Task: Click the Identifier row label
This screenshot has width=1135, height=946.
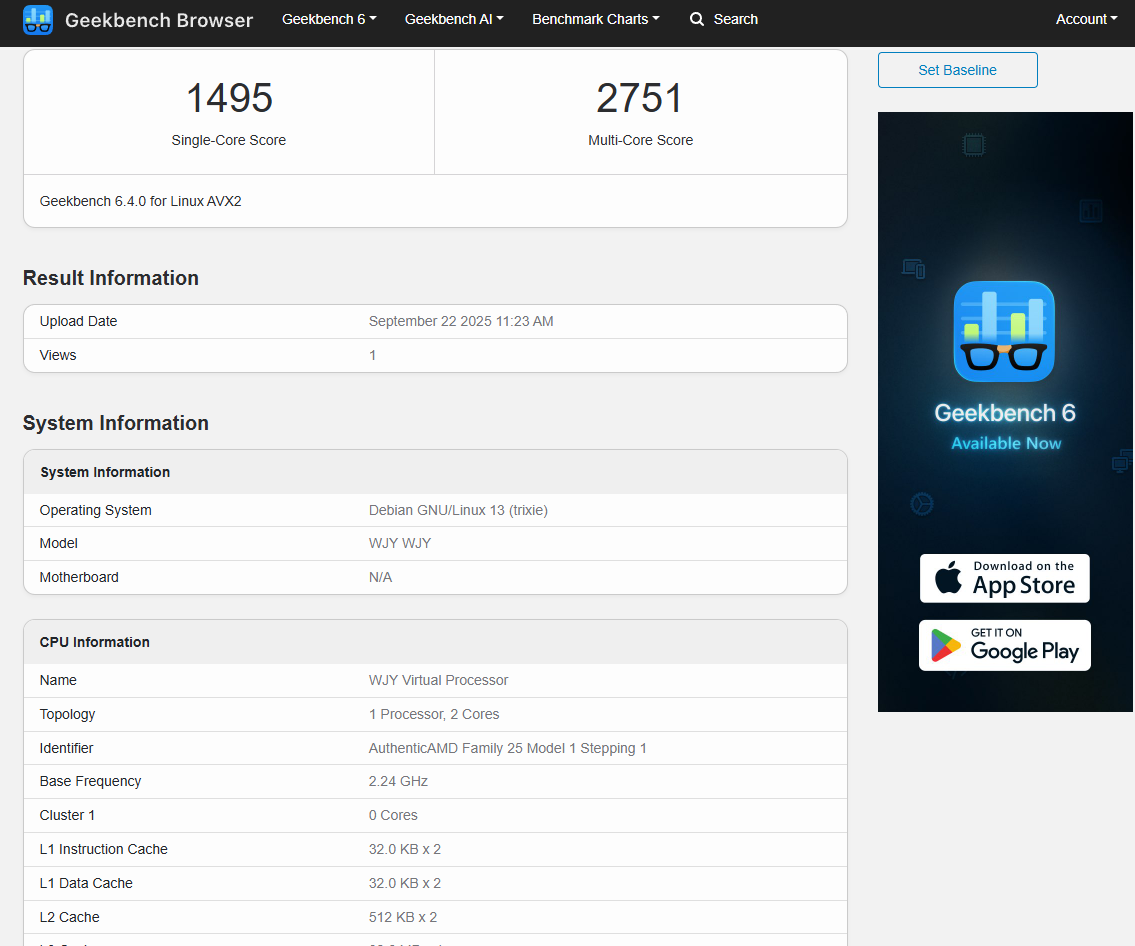Action: point(67,748)
